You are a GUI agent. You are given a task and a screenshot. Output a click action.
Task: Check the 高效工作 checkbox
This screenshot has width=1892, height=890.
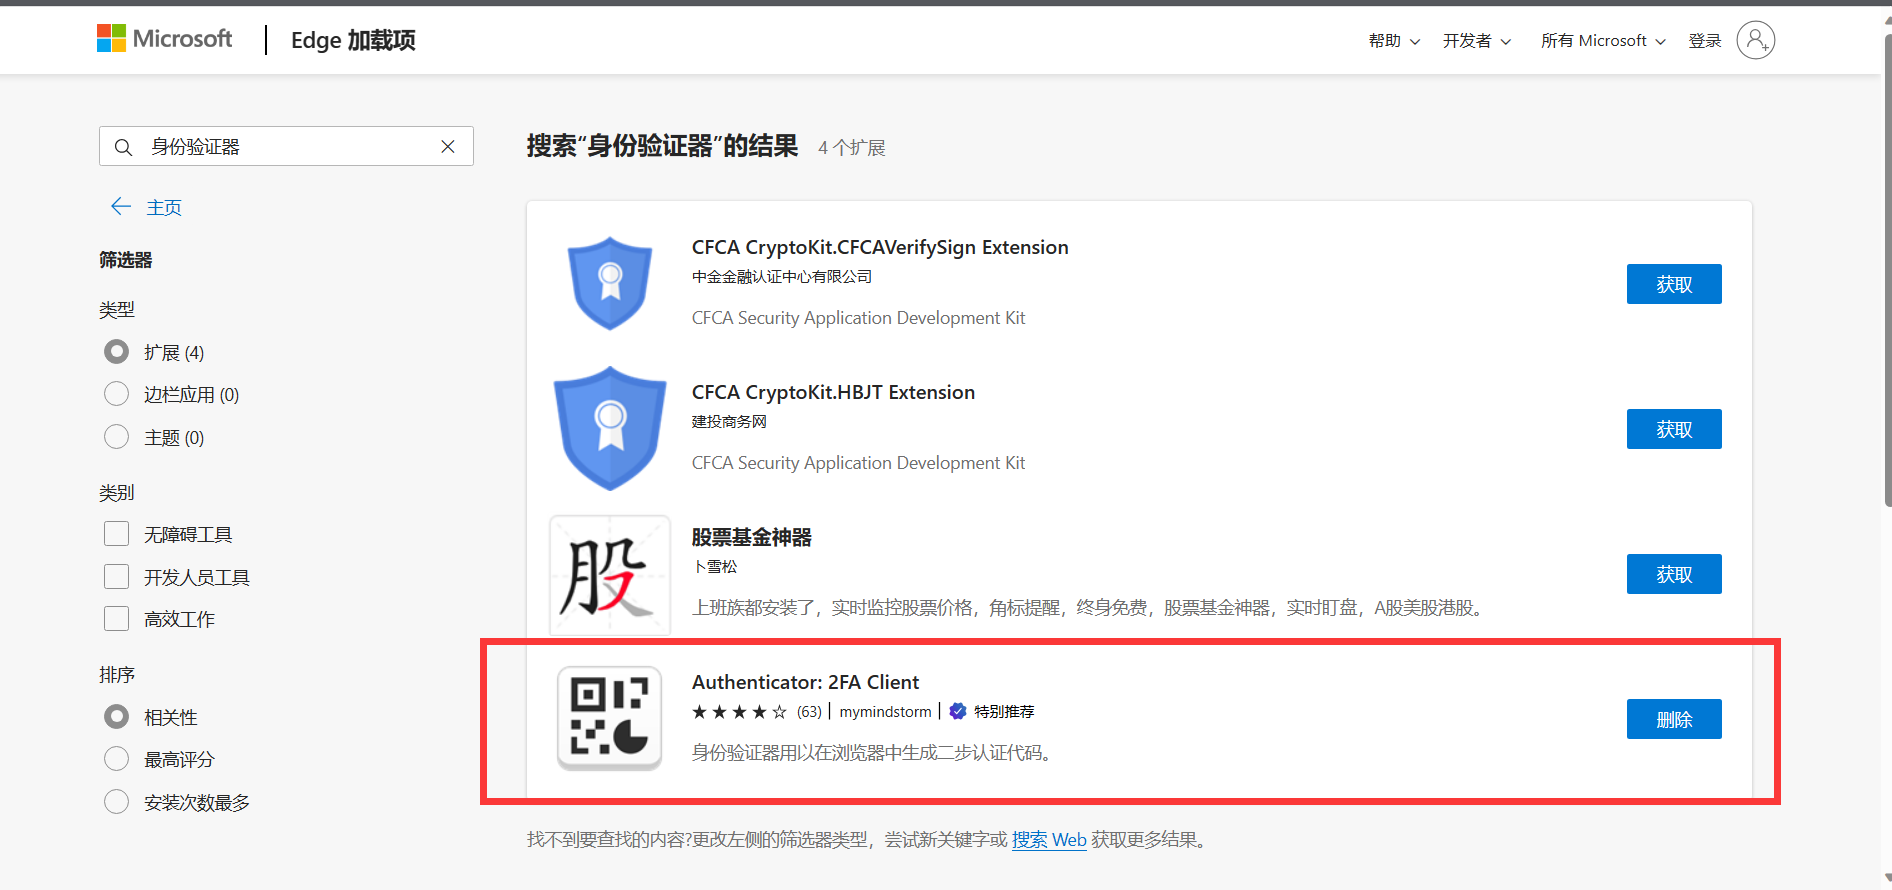pos(117,619)
